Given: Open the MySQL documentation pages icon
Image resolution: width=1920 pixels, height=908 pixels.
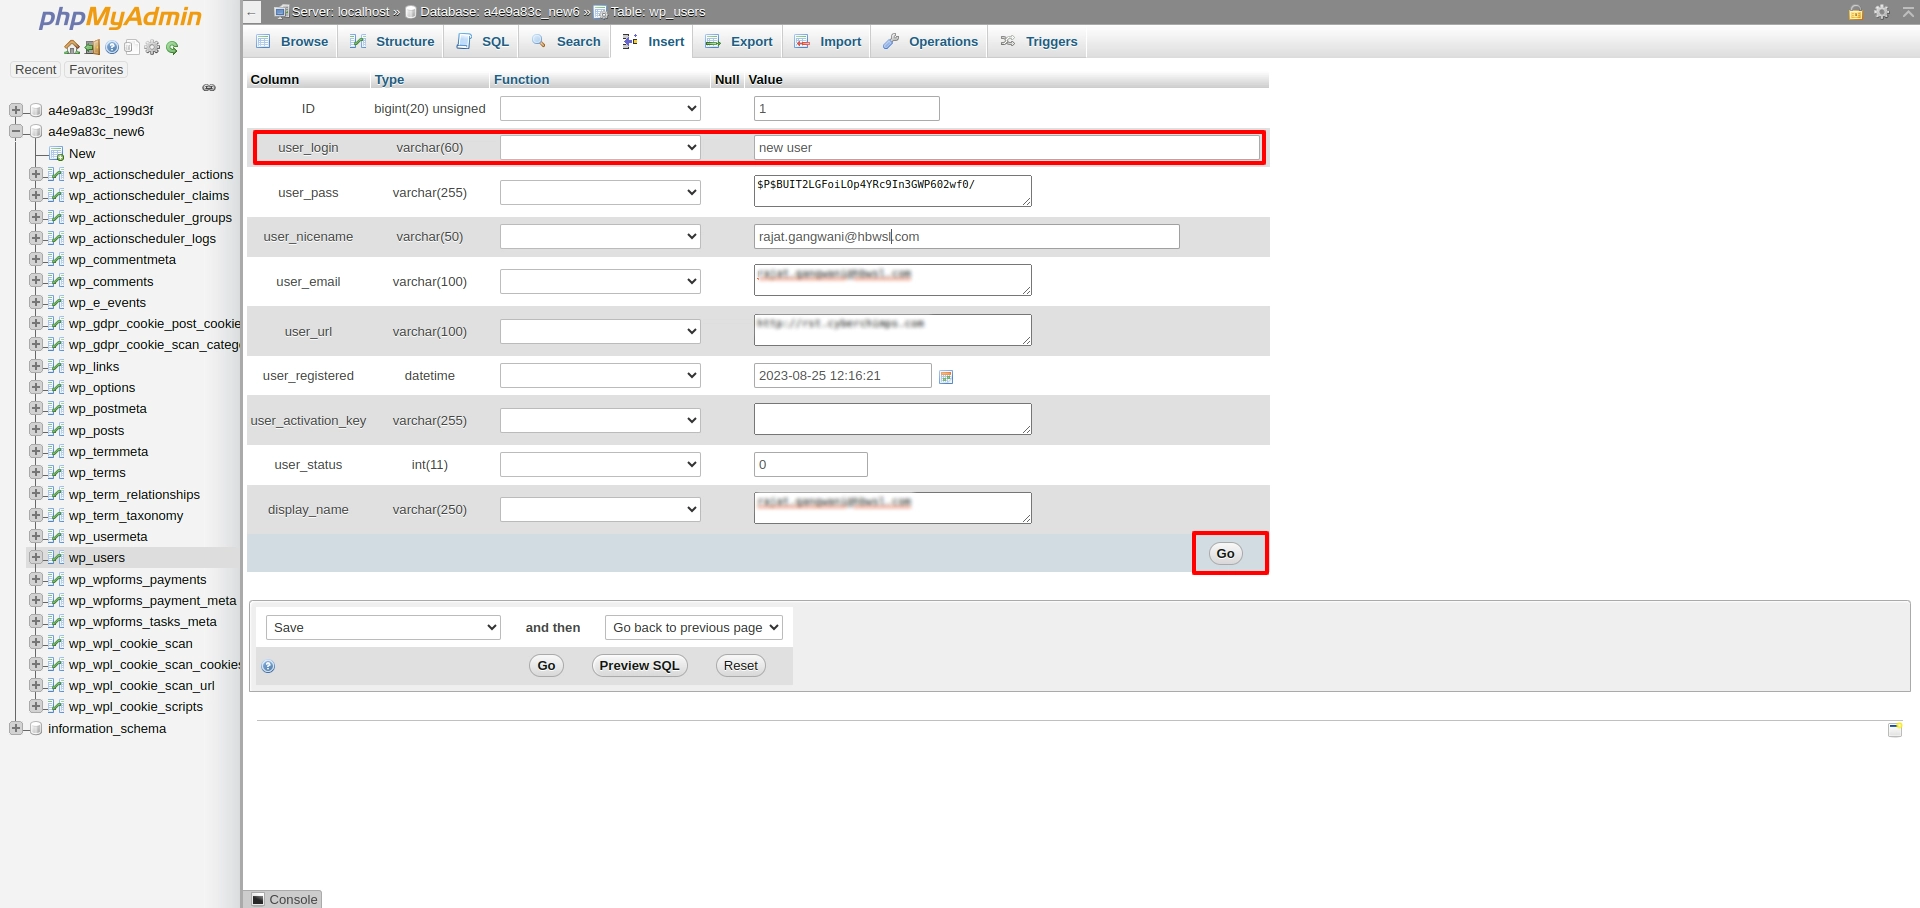Looking at the screenshot, I should point(131,47).
